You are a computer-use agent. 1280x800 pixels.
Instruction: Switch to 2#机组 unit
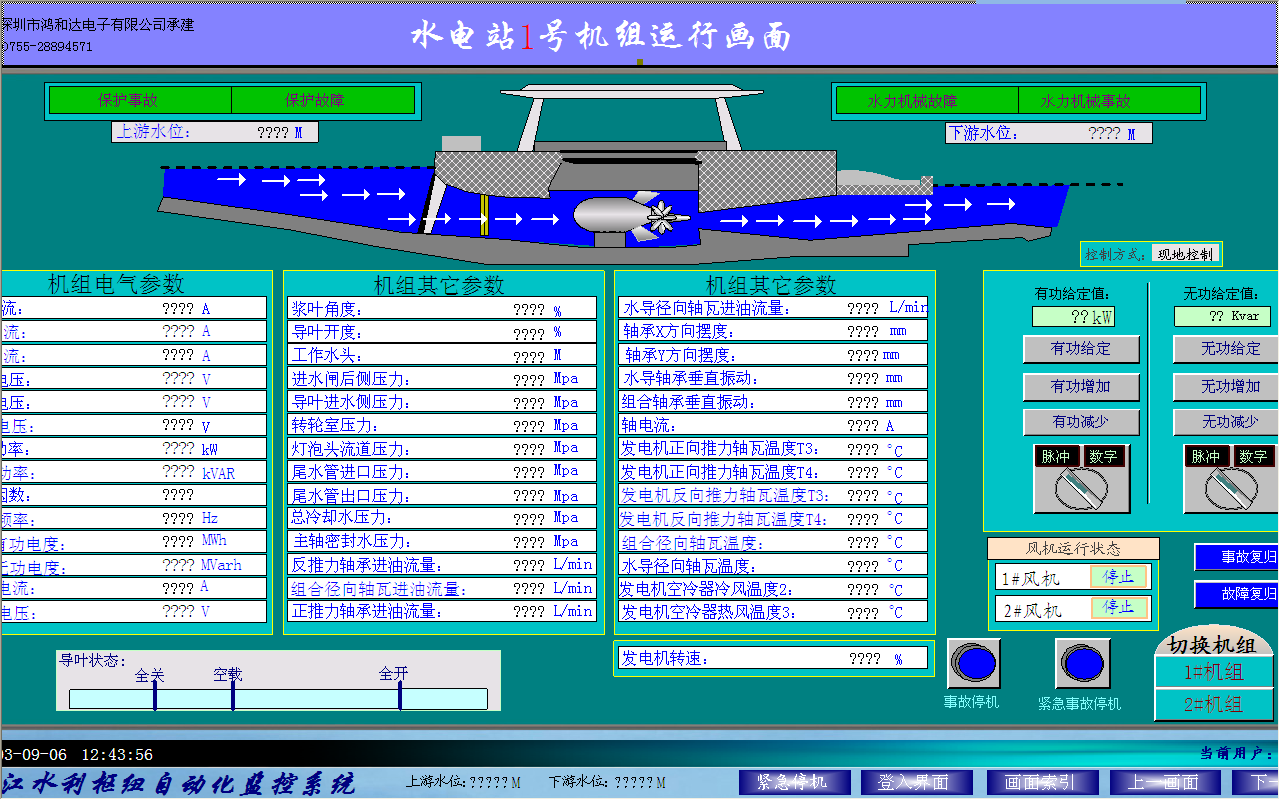click(1213, 704)
